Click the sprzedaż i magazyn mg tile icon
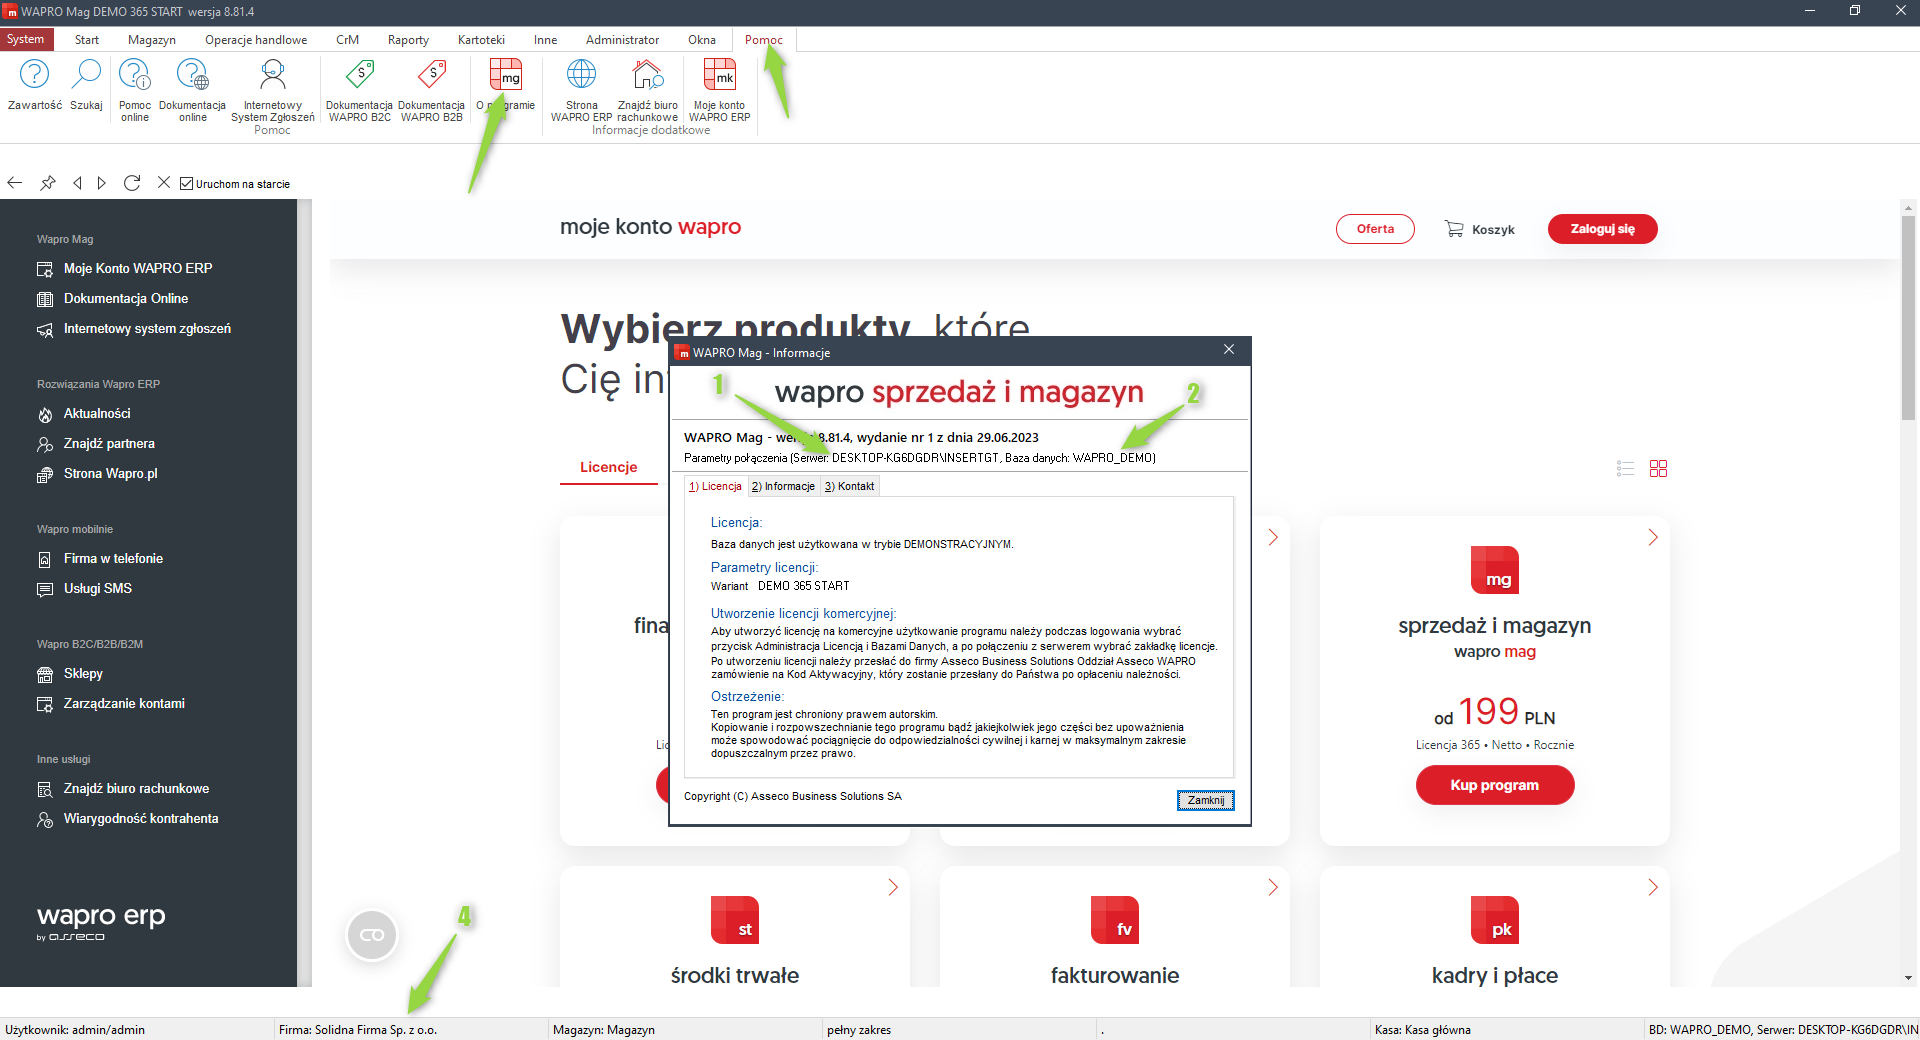The width and height of the screenshot is (1920, 1040). click(x=1495, y=570)
